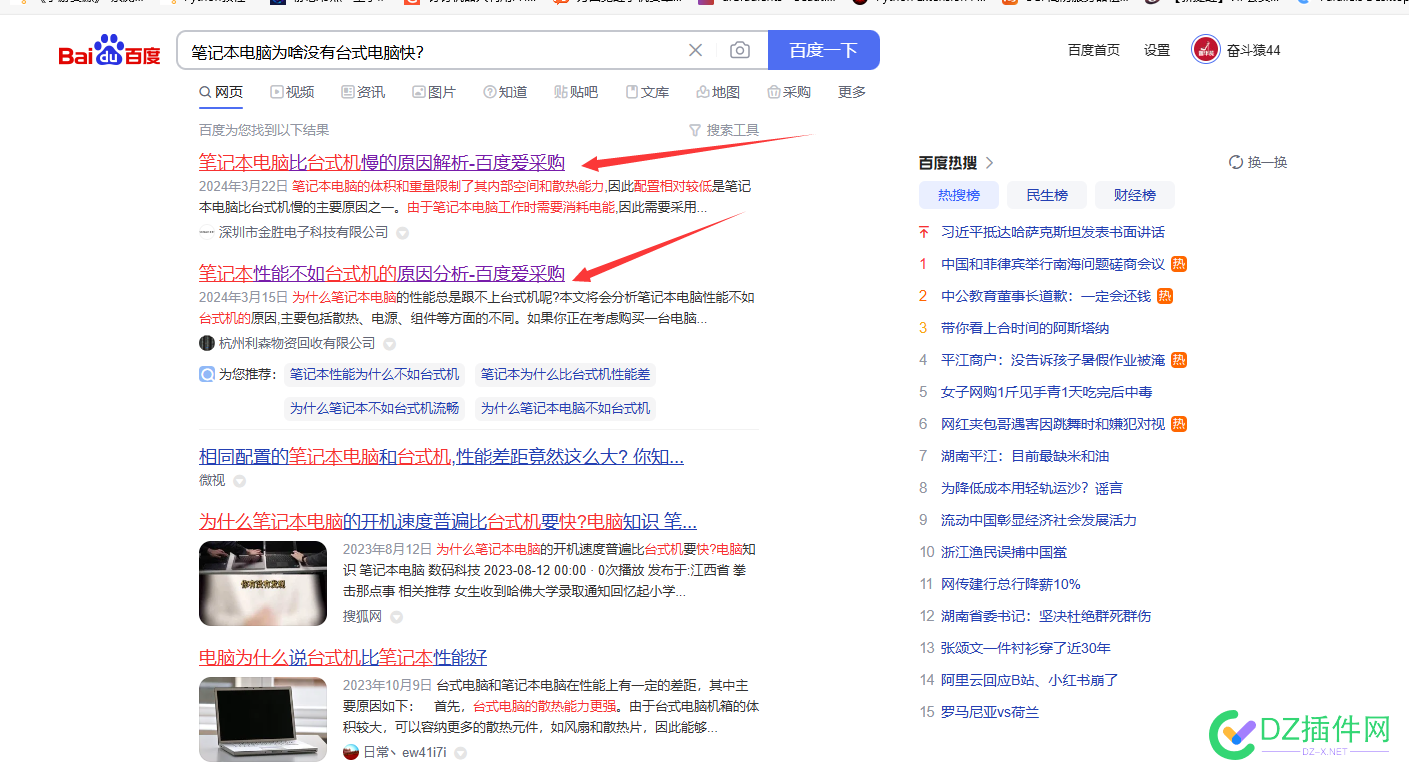Click the 为您推荐 search icon
The image size is (1409, 775).
tap(207, 375)
